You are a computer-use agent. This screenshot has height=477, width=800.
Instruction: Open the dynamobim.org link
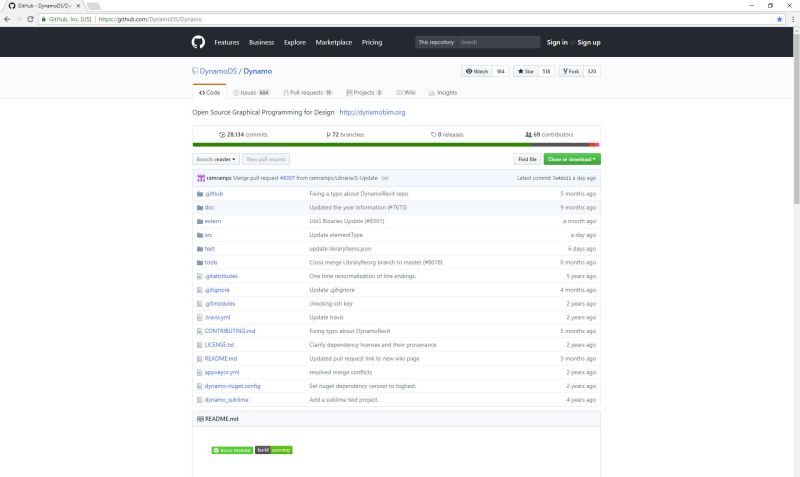pos(372,112)
